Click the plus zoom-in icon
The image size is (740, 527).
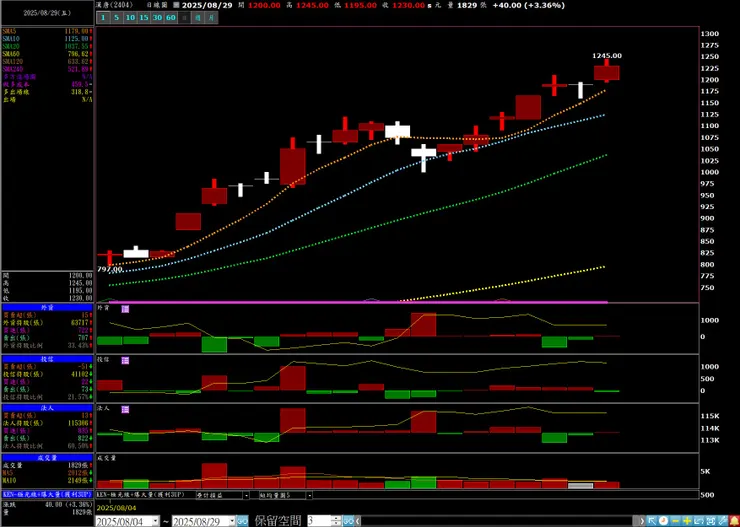click(687, 521)
